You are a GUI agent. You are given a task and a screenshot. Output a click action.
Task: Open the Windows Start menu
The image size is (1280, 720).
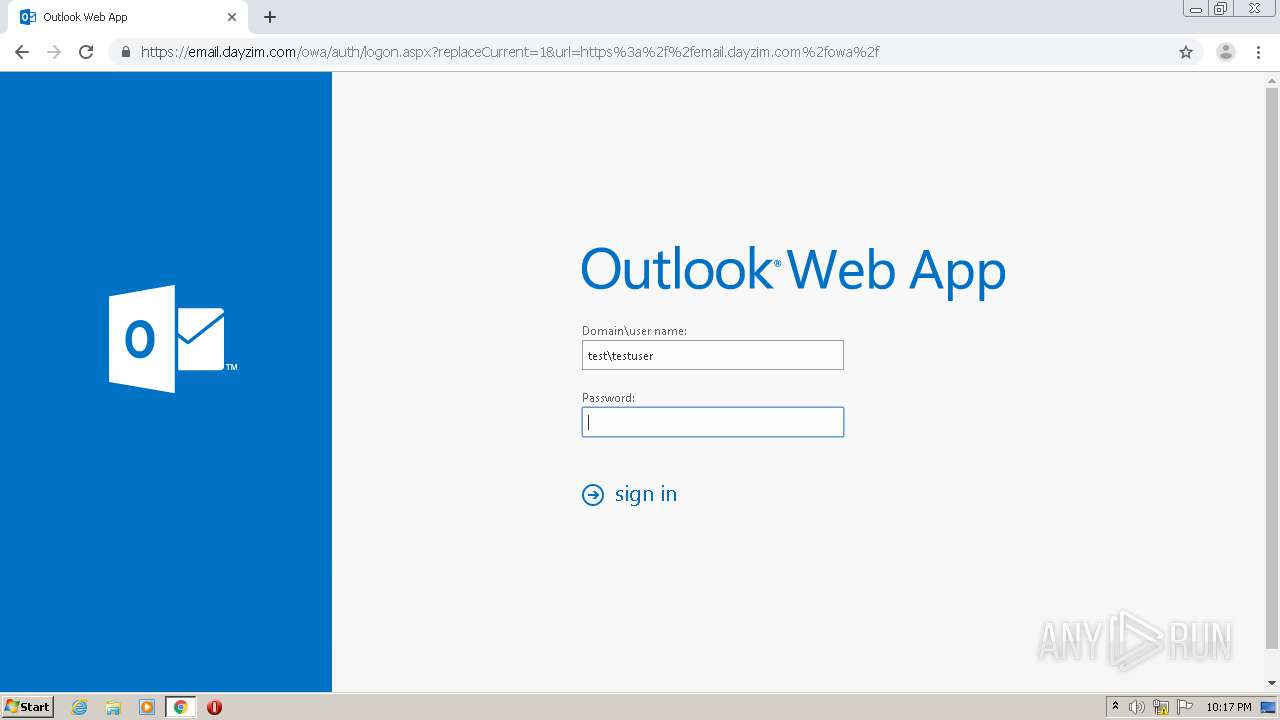tap(28, 706)
